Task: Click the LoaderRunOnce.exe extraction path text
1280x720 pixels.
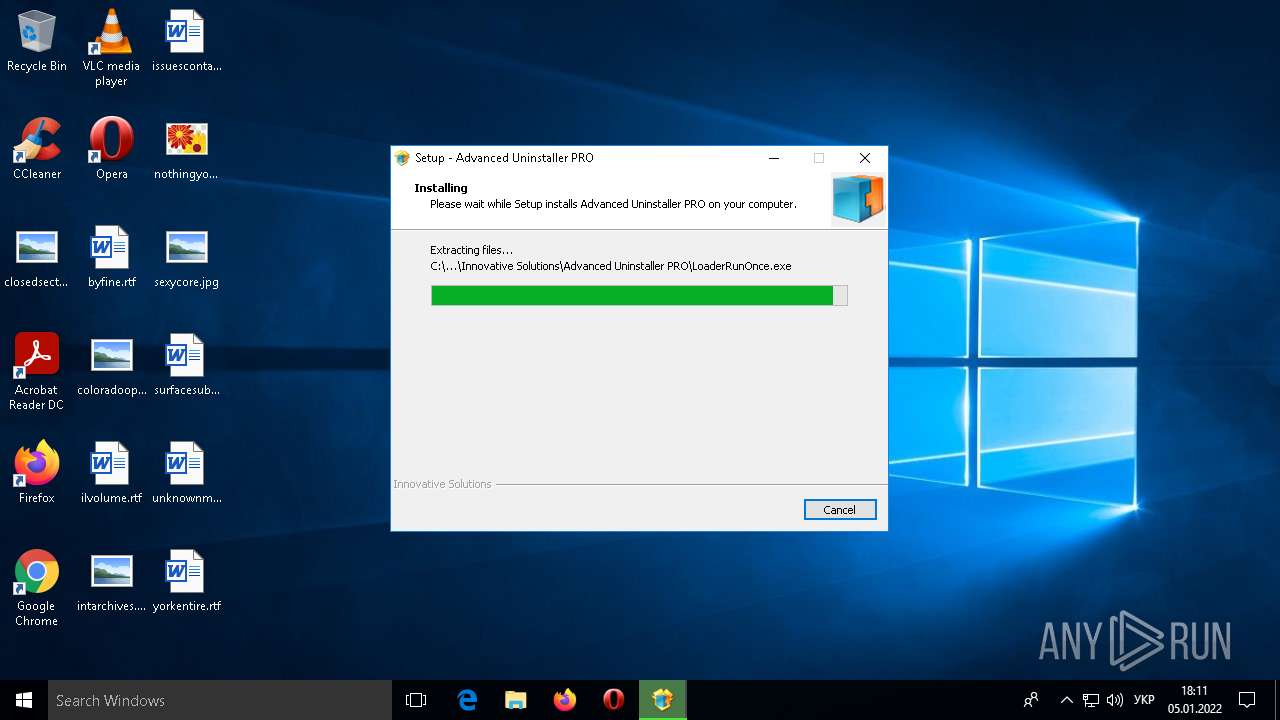Action: click(611, 266)
